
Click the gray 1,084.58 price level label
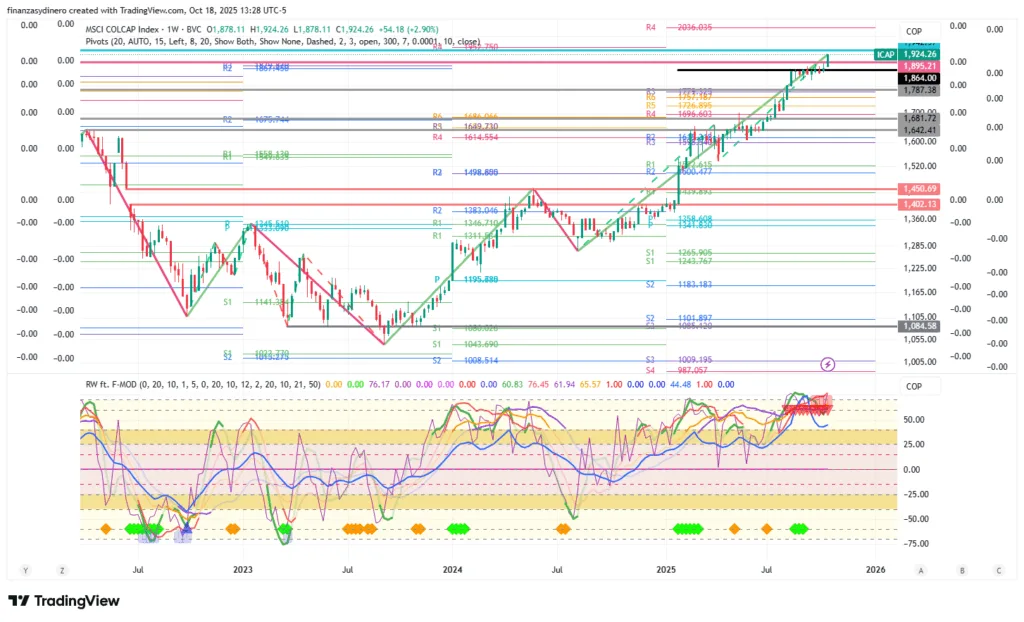(918, 326)
